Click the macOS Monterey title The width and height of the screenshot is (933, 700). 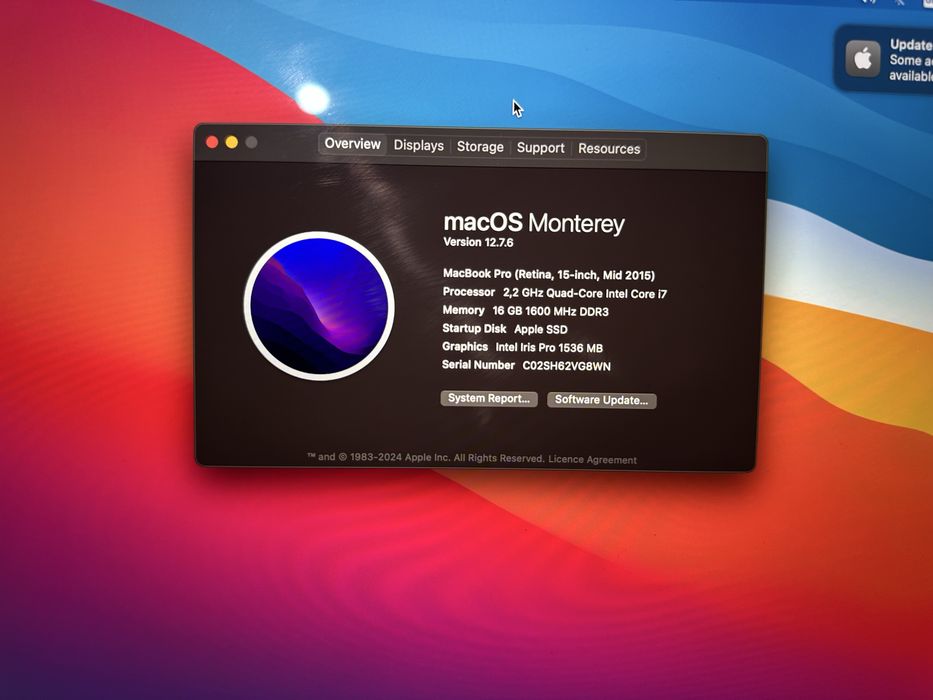point(534,223)
